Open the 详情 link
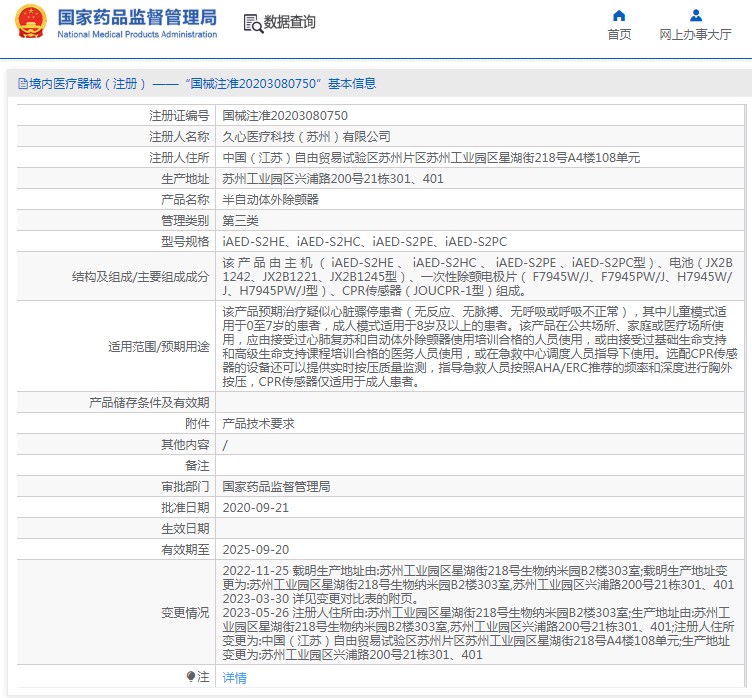This screenshot has width=752, height=698. 234,677
